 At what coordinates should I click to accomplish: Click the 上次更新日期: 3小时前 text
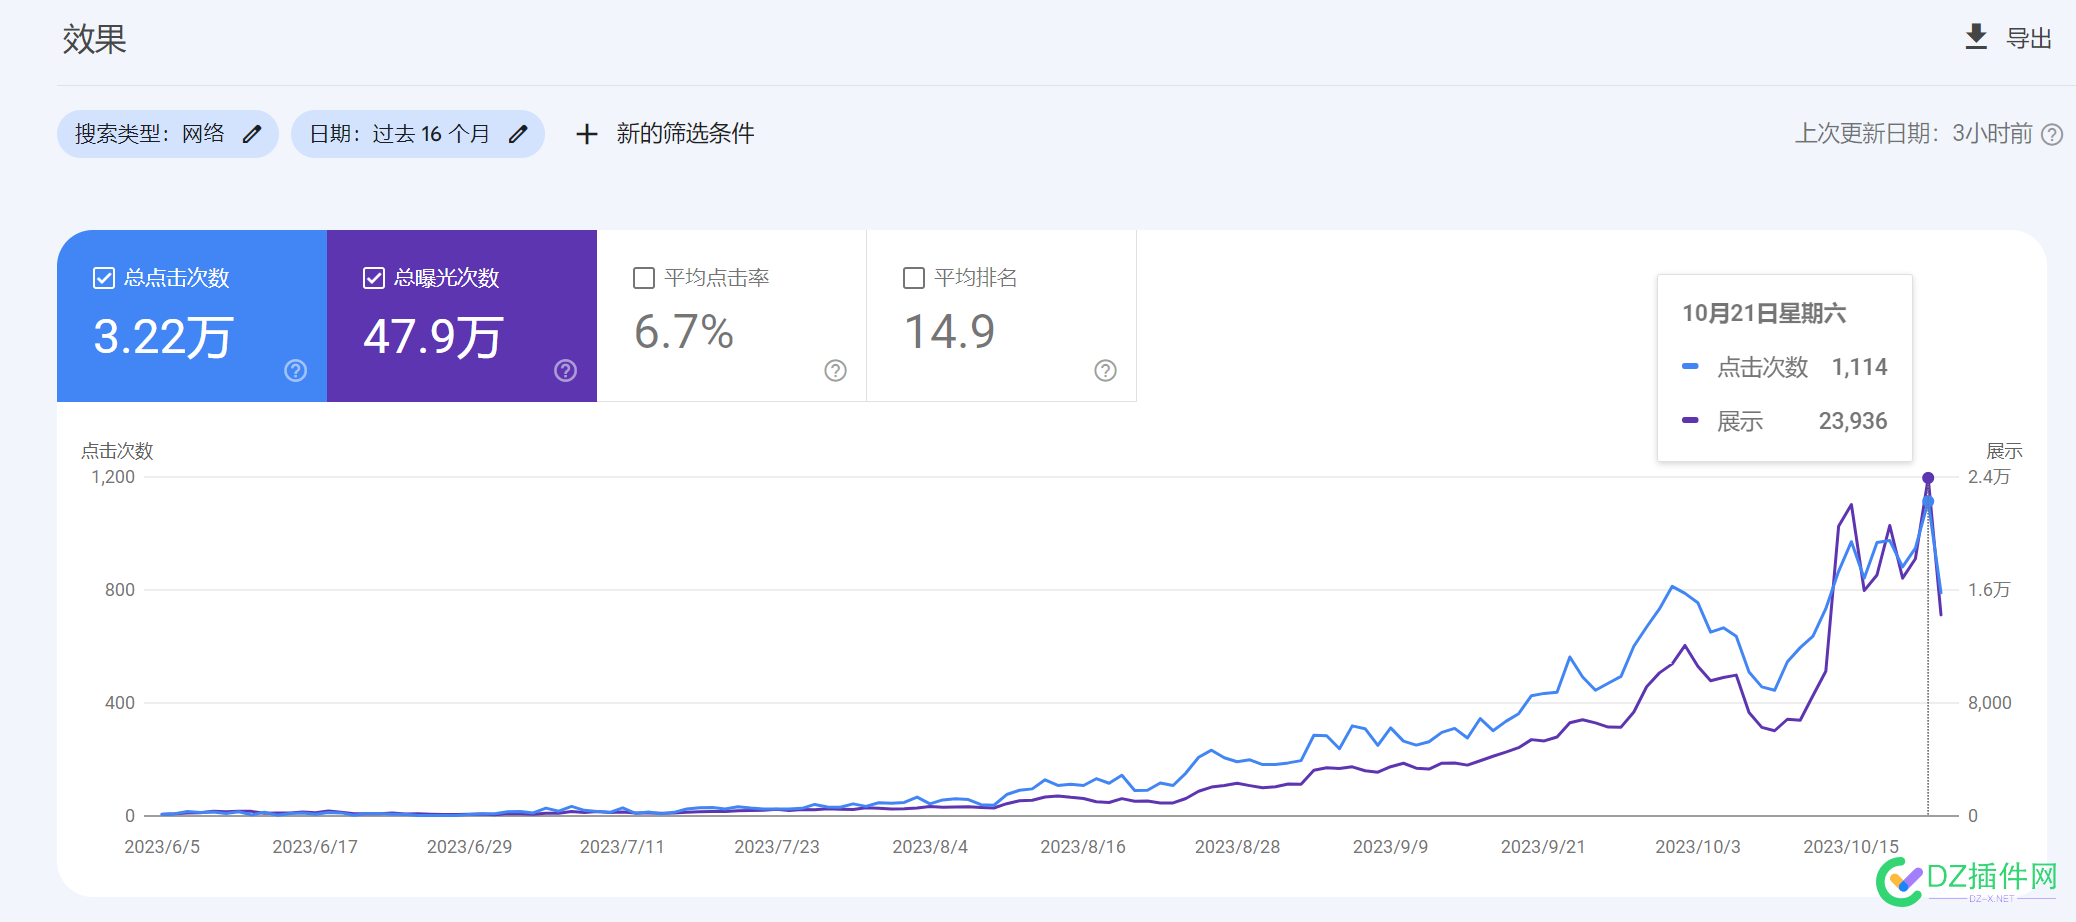[1914, 134]
